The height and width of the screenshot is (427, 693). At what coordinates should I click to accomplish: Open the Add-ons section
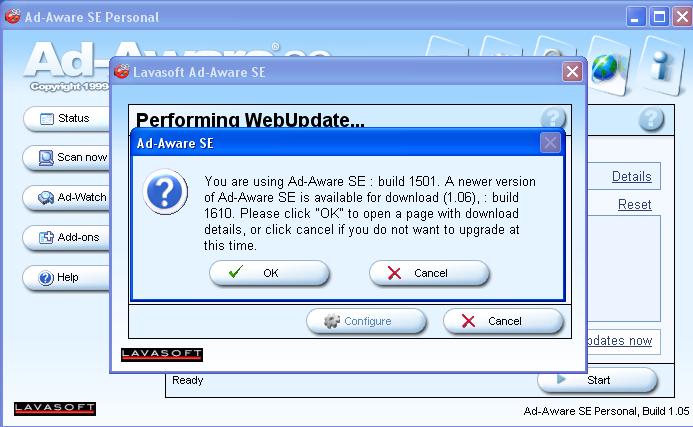[66, 238]
